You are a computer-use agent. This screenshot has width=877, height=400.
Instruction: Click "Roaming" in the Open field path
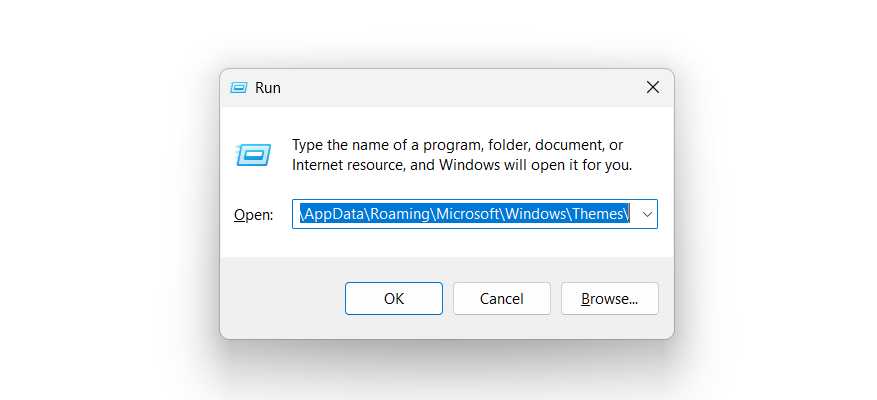(405, 213)
